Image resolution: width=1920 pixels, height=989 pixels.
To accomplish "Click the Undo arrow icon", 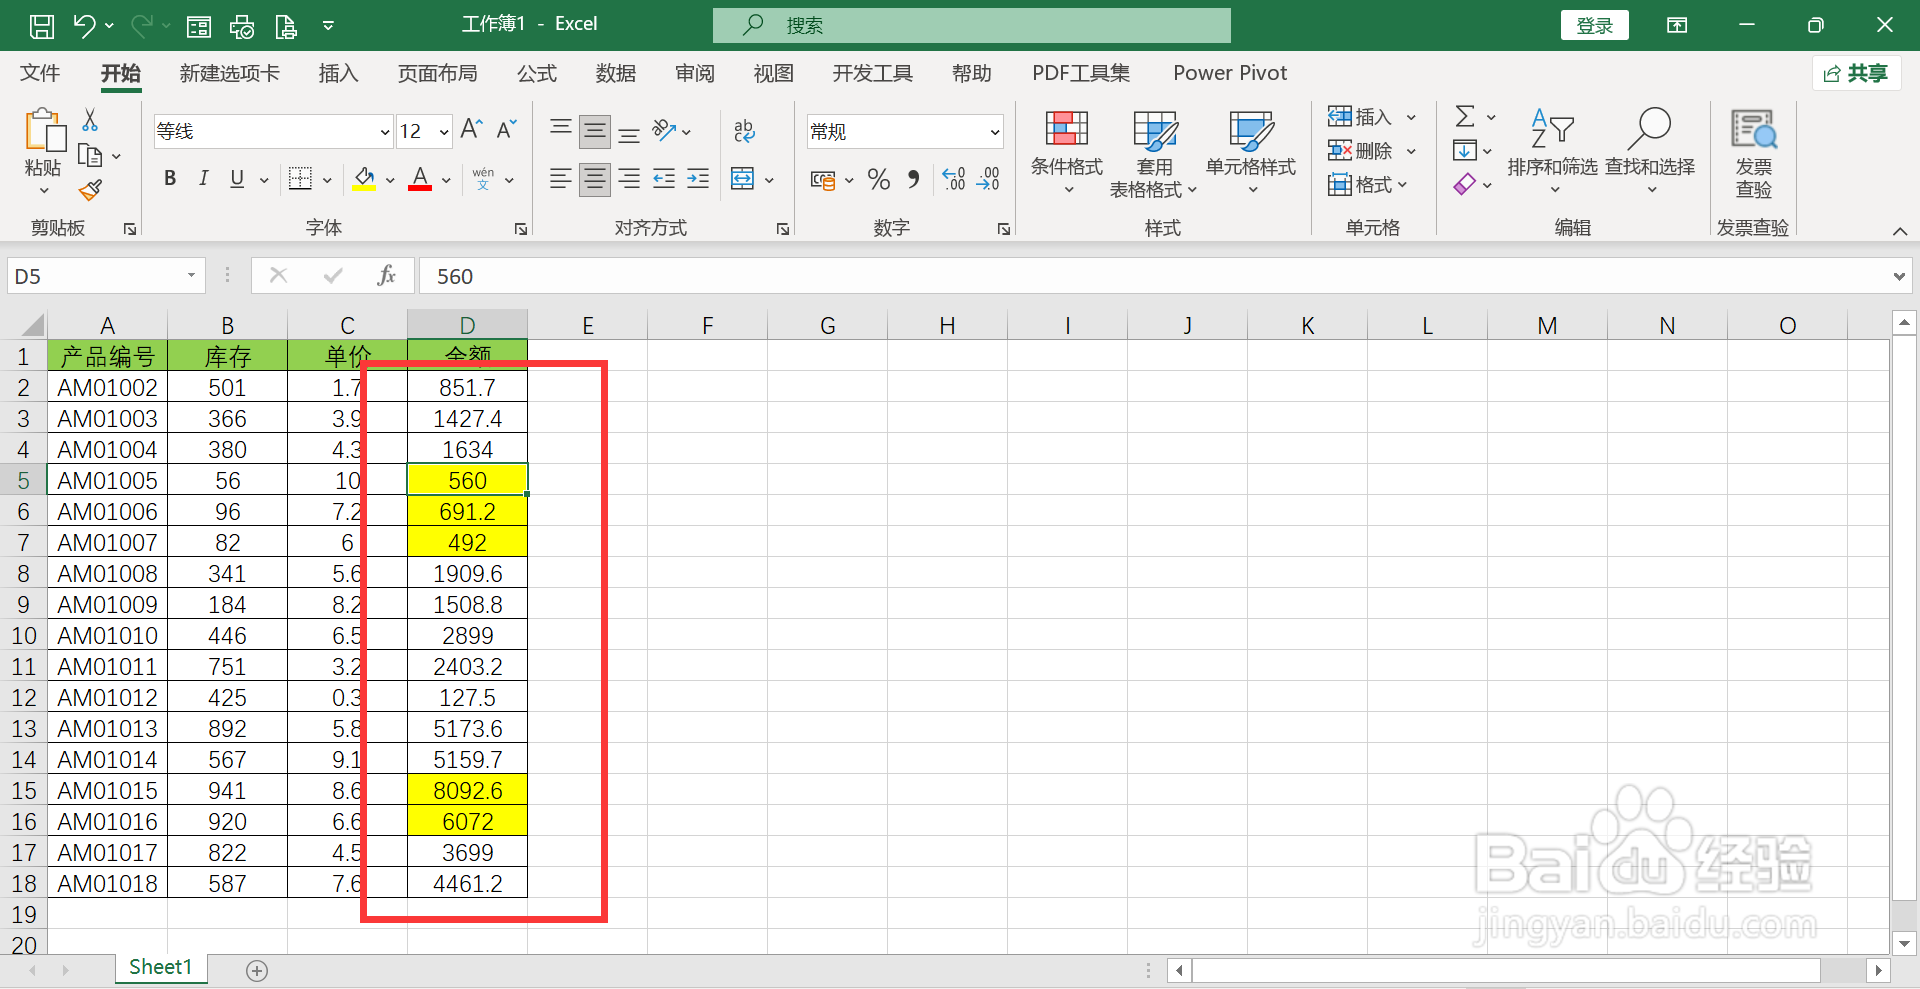I will 84,26.
